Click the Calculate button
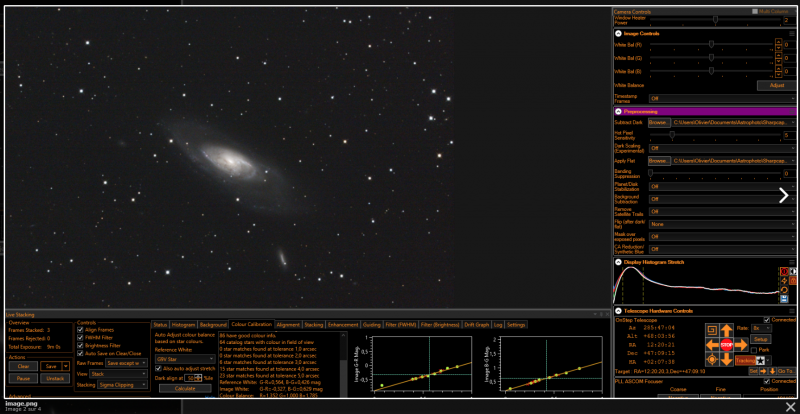 [185, 388]
